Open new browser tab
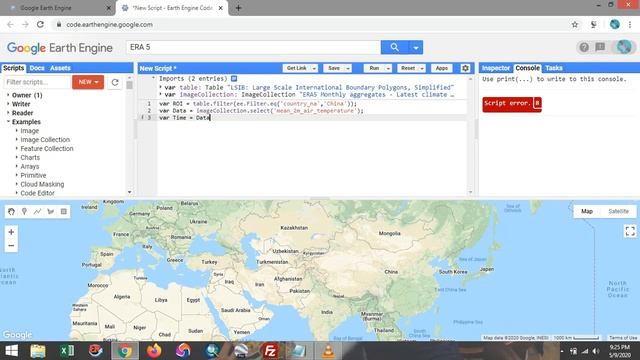This screenshot has height=360, width=640. [238, 8]
